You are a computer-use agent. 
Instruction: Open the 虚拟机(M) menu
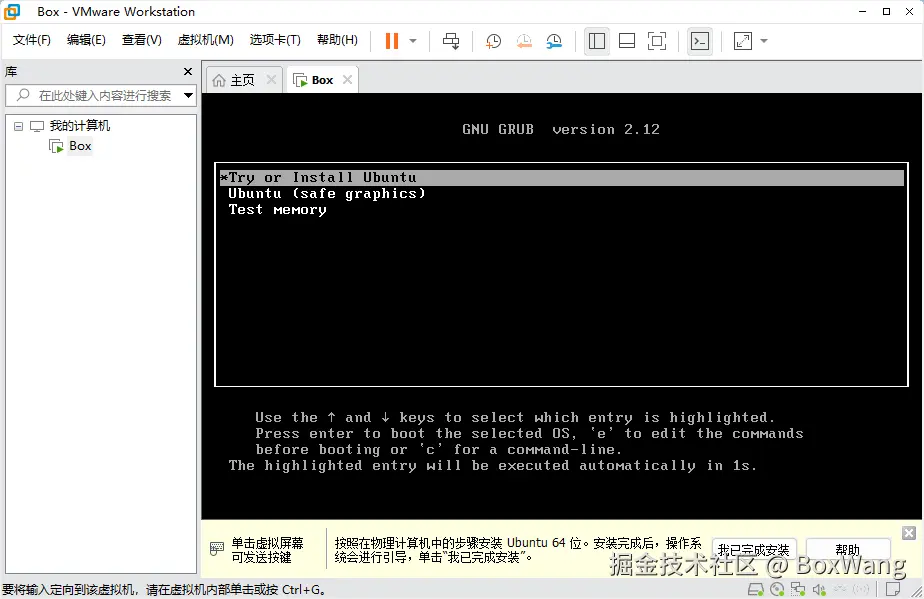click(205, 40)
